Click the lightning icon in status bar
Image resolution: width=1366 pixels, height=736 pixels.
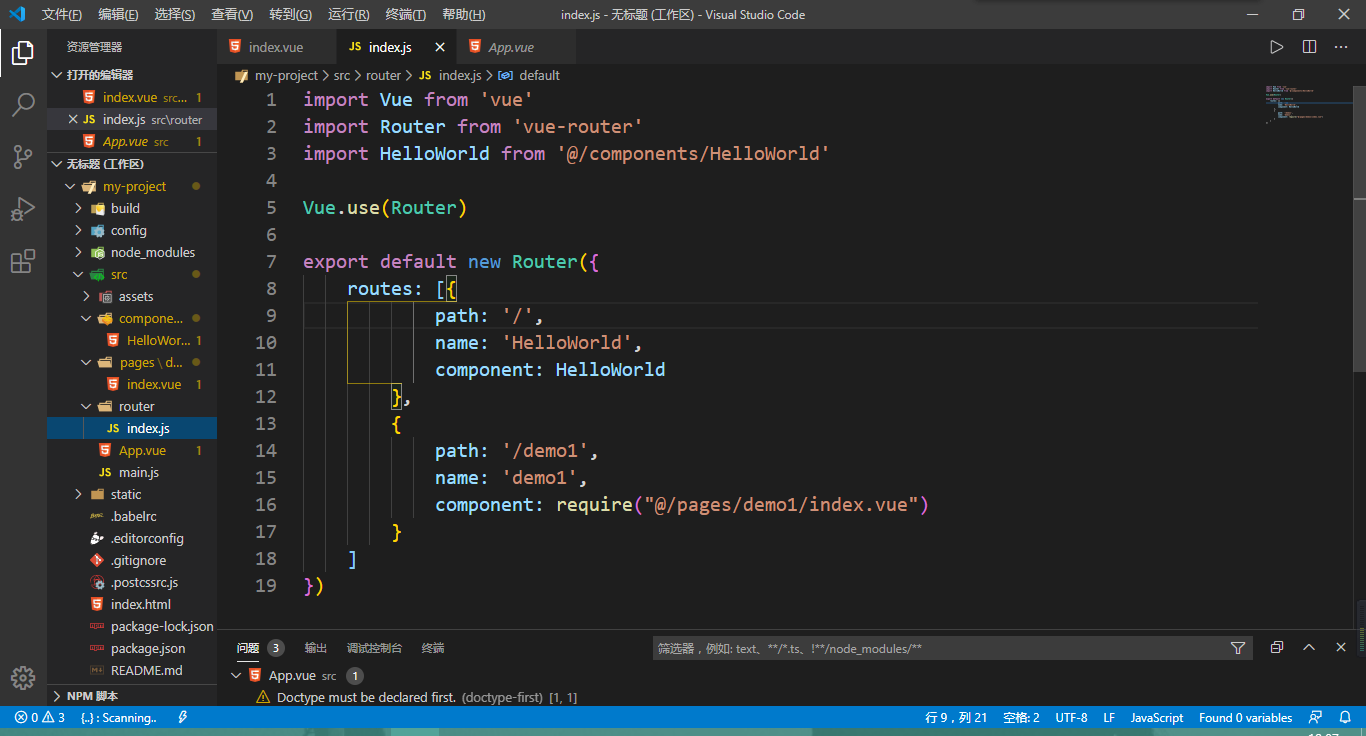183,718
